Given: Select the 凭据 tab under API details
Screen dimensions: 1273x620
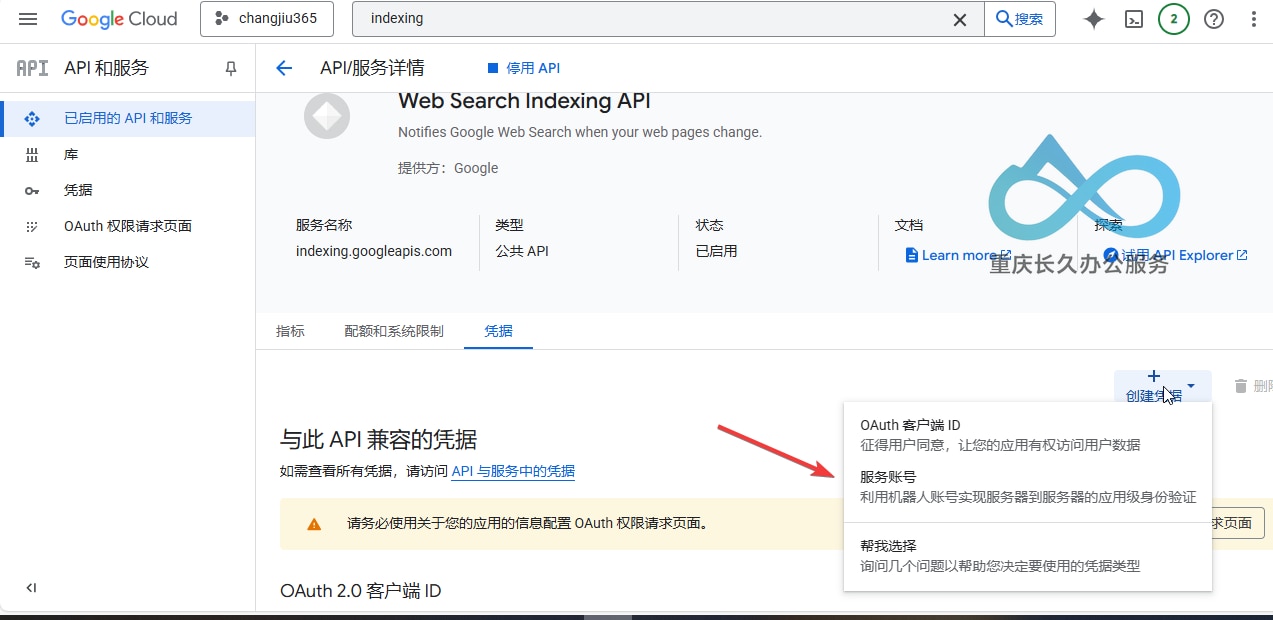Looking at the screenshot, I should (x=498, y=331).
